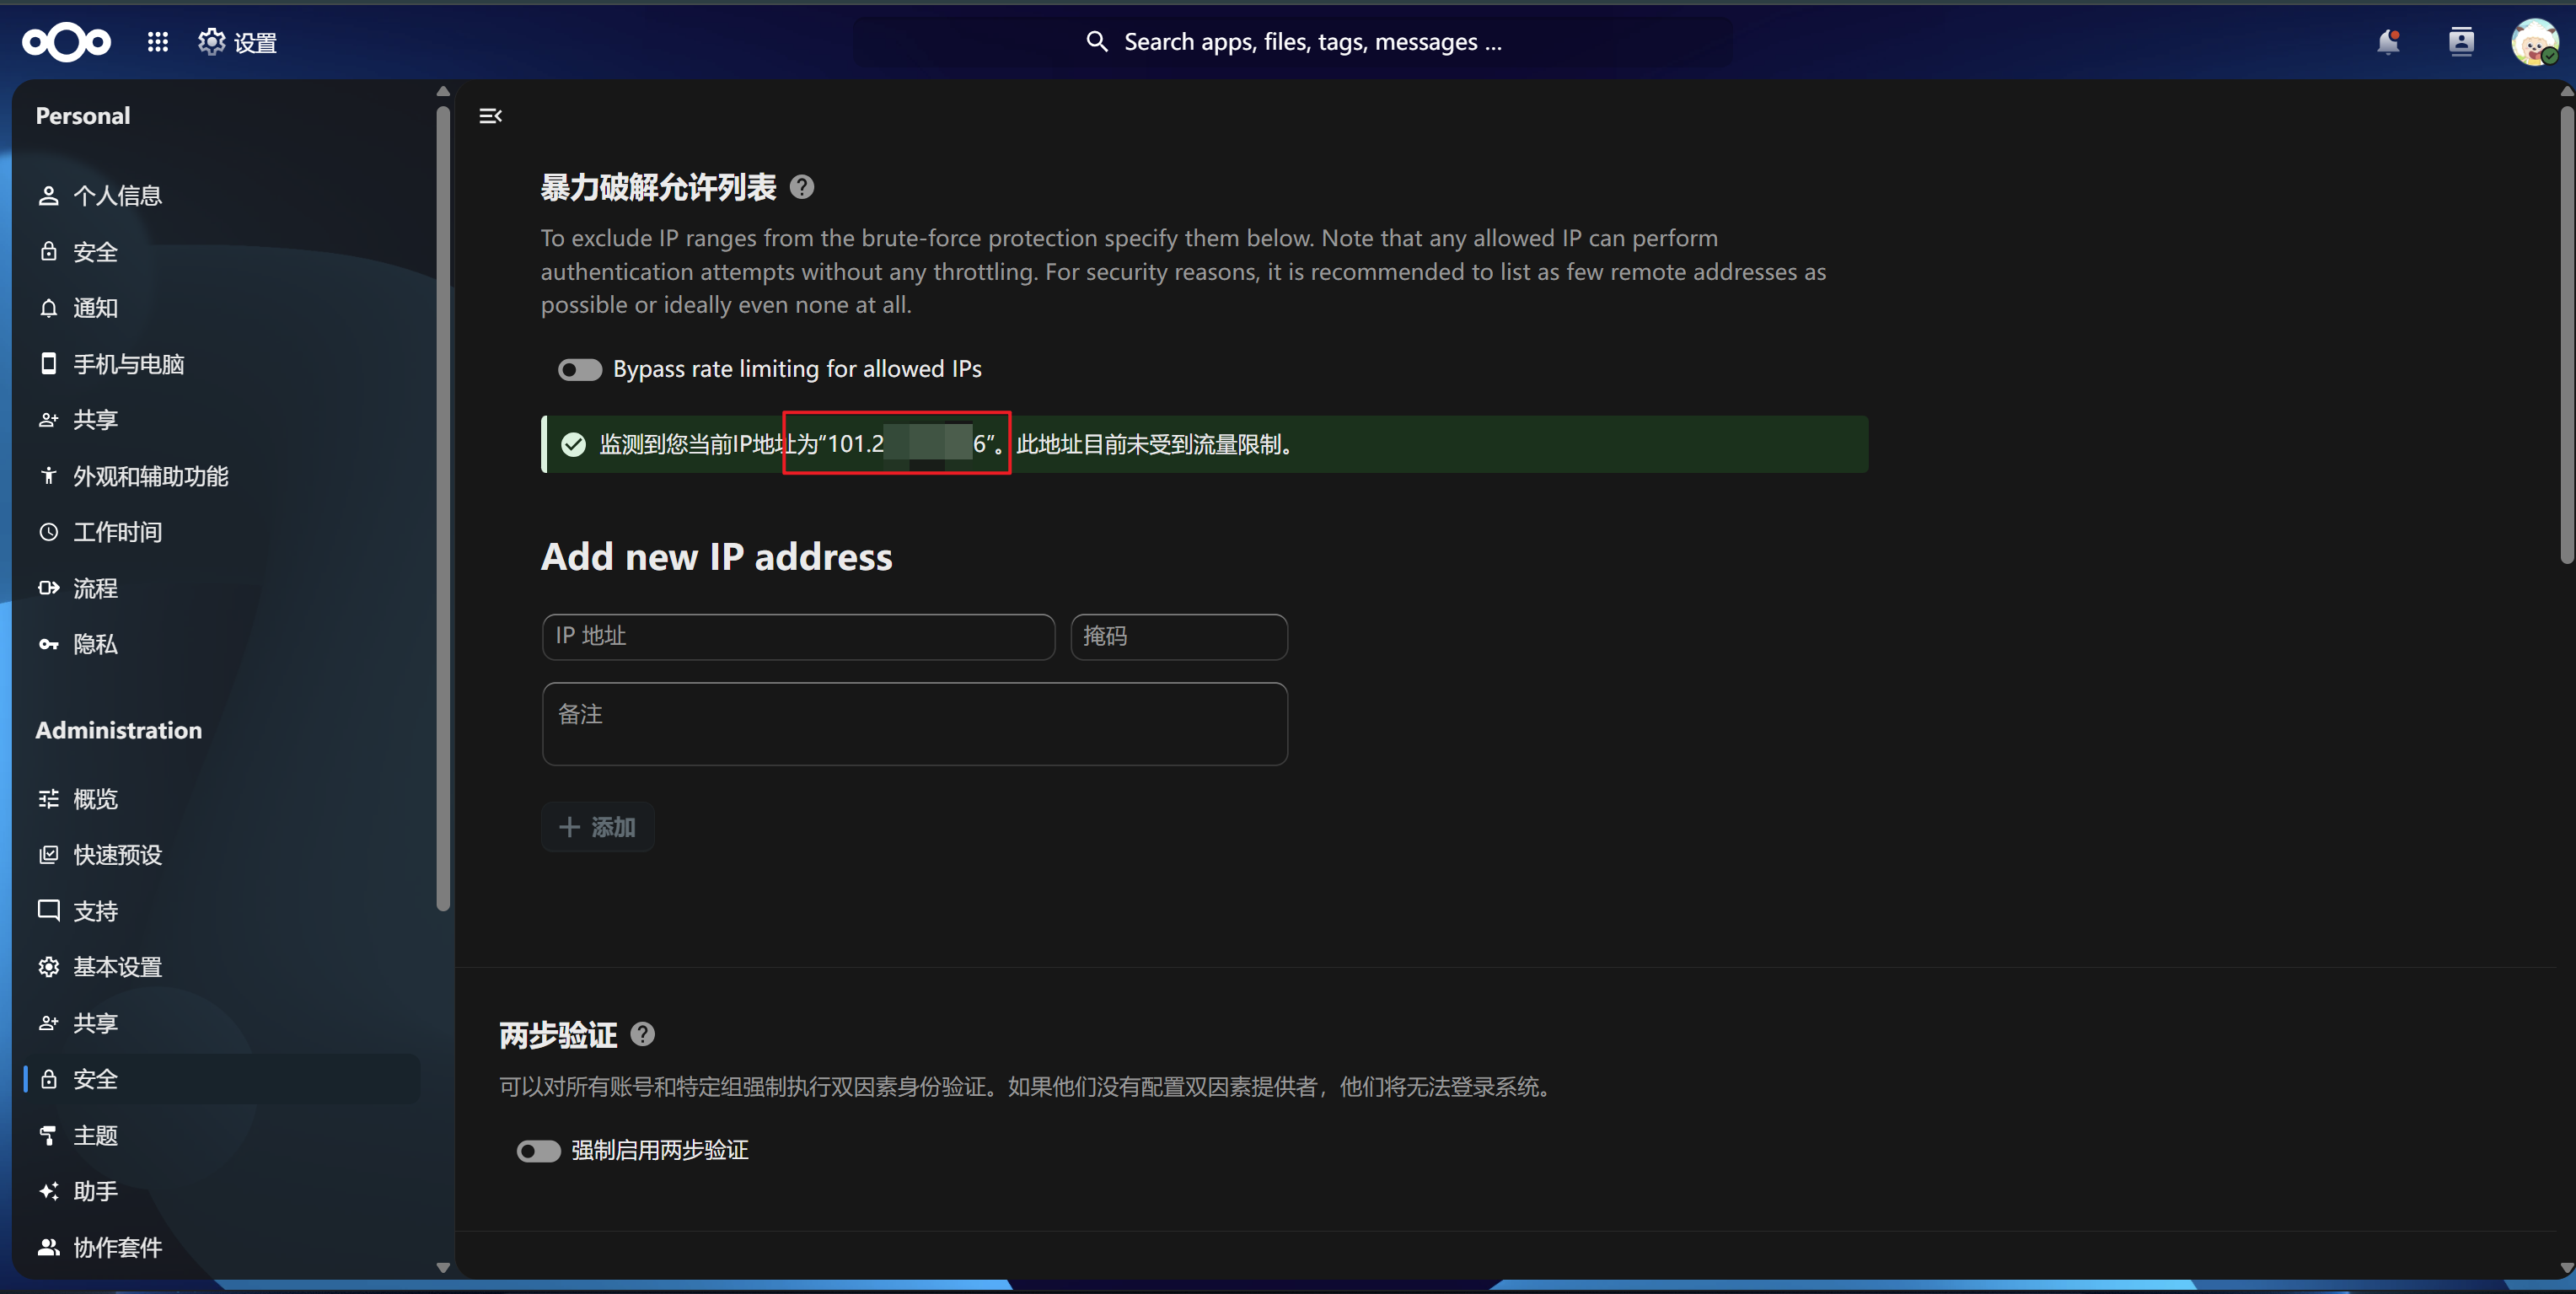Open the contacts menu icon
The width and height of the screenshot is (2576, 1294).
pos(2461,42)
